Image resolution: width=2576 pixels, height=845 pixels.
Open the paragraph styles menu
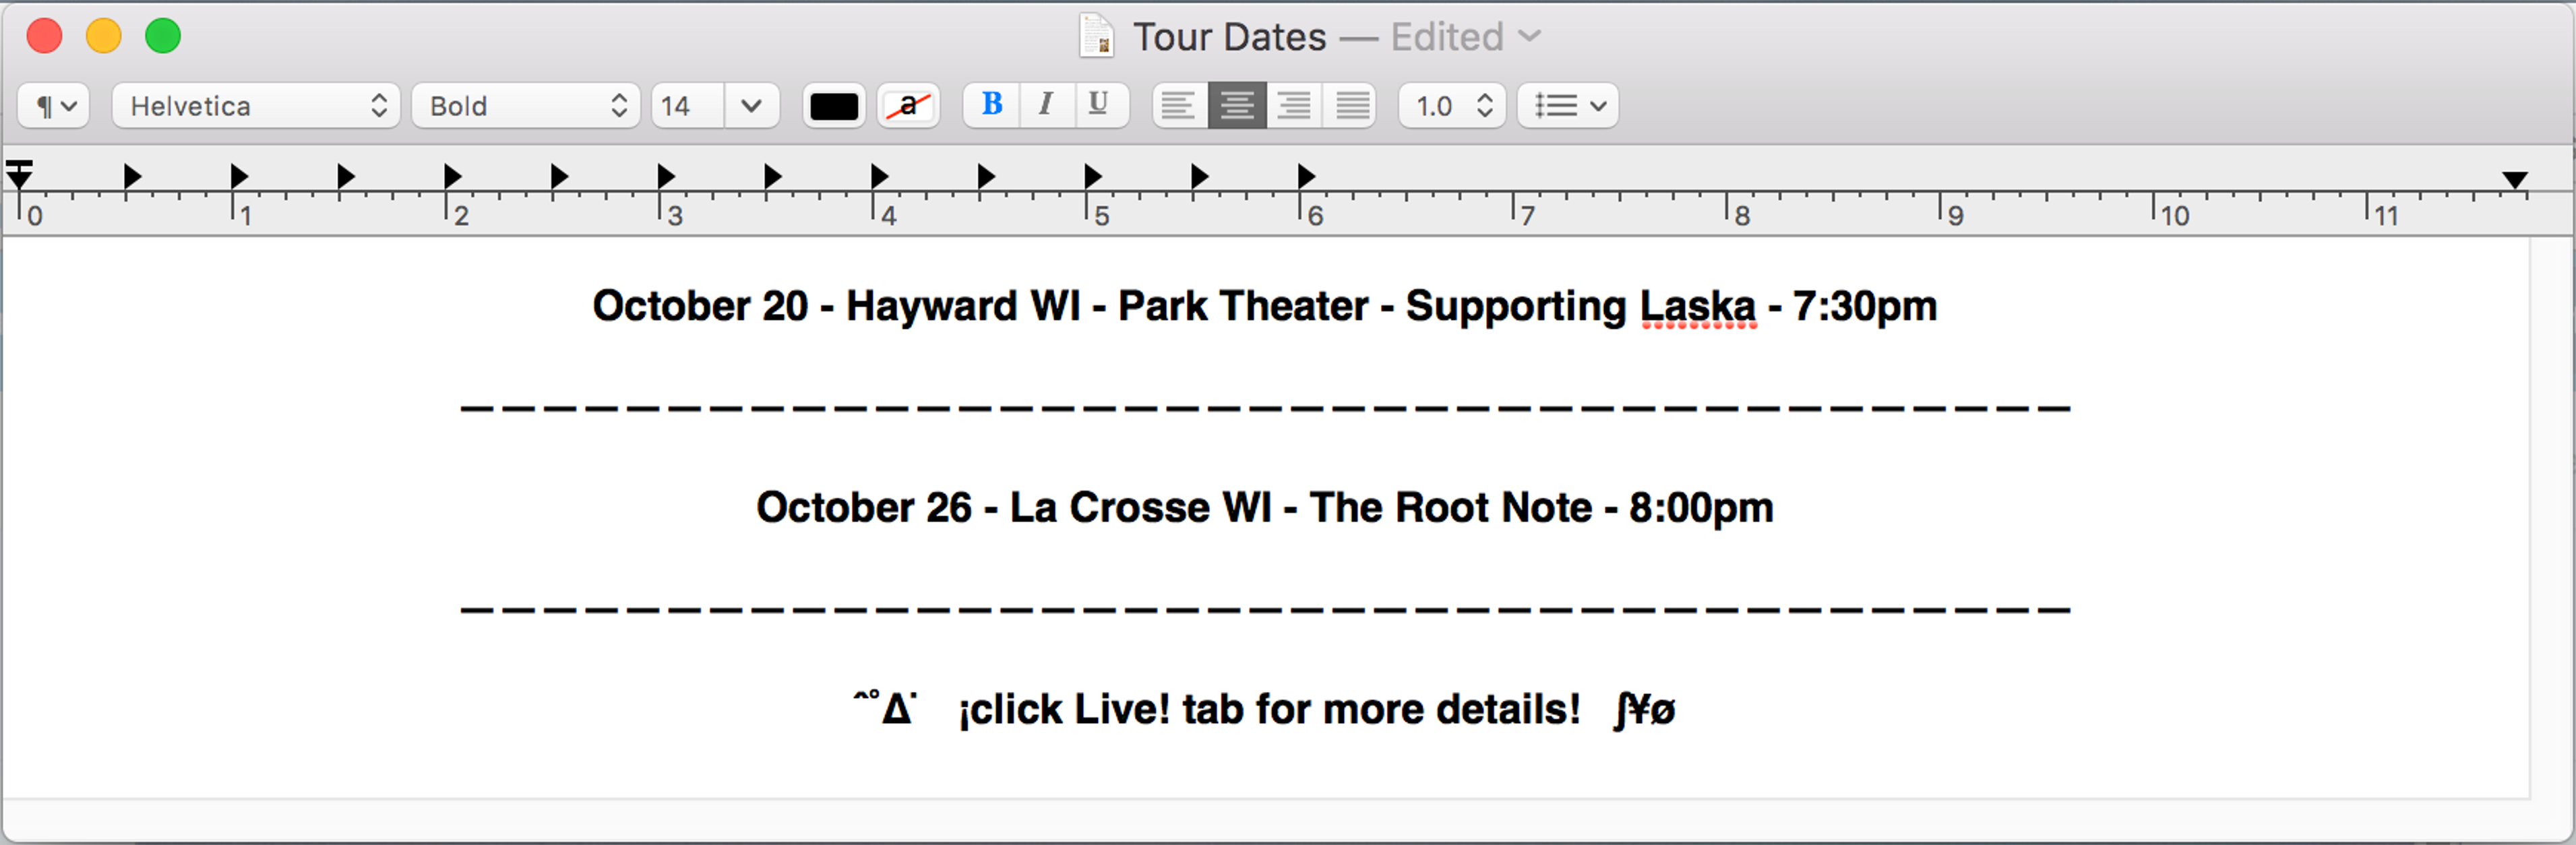[54, 105]
